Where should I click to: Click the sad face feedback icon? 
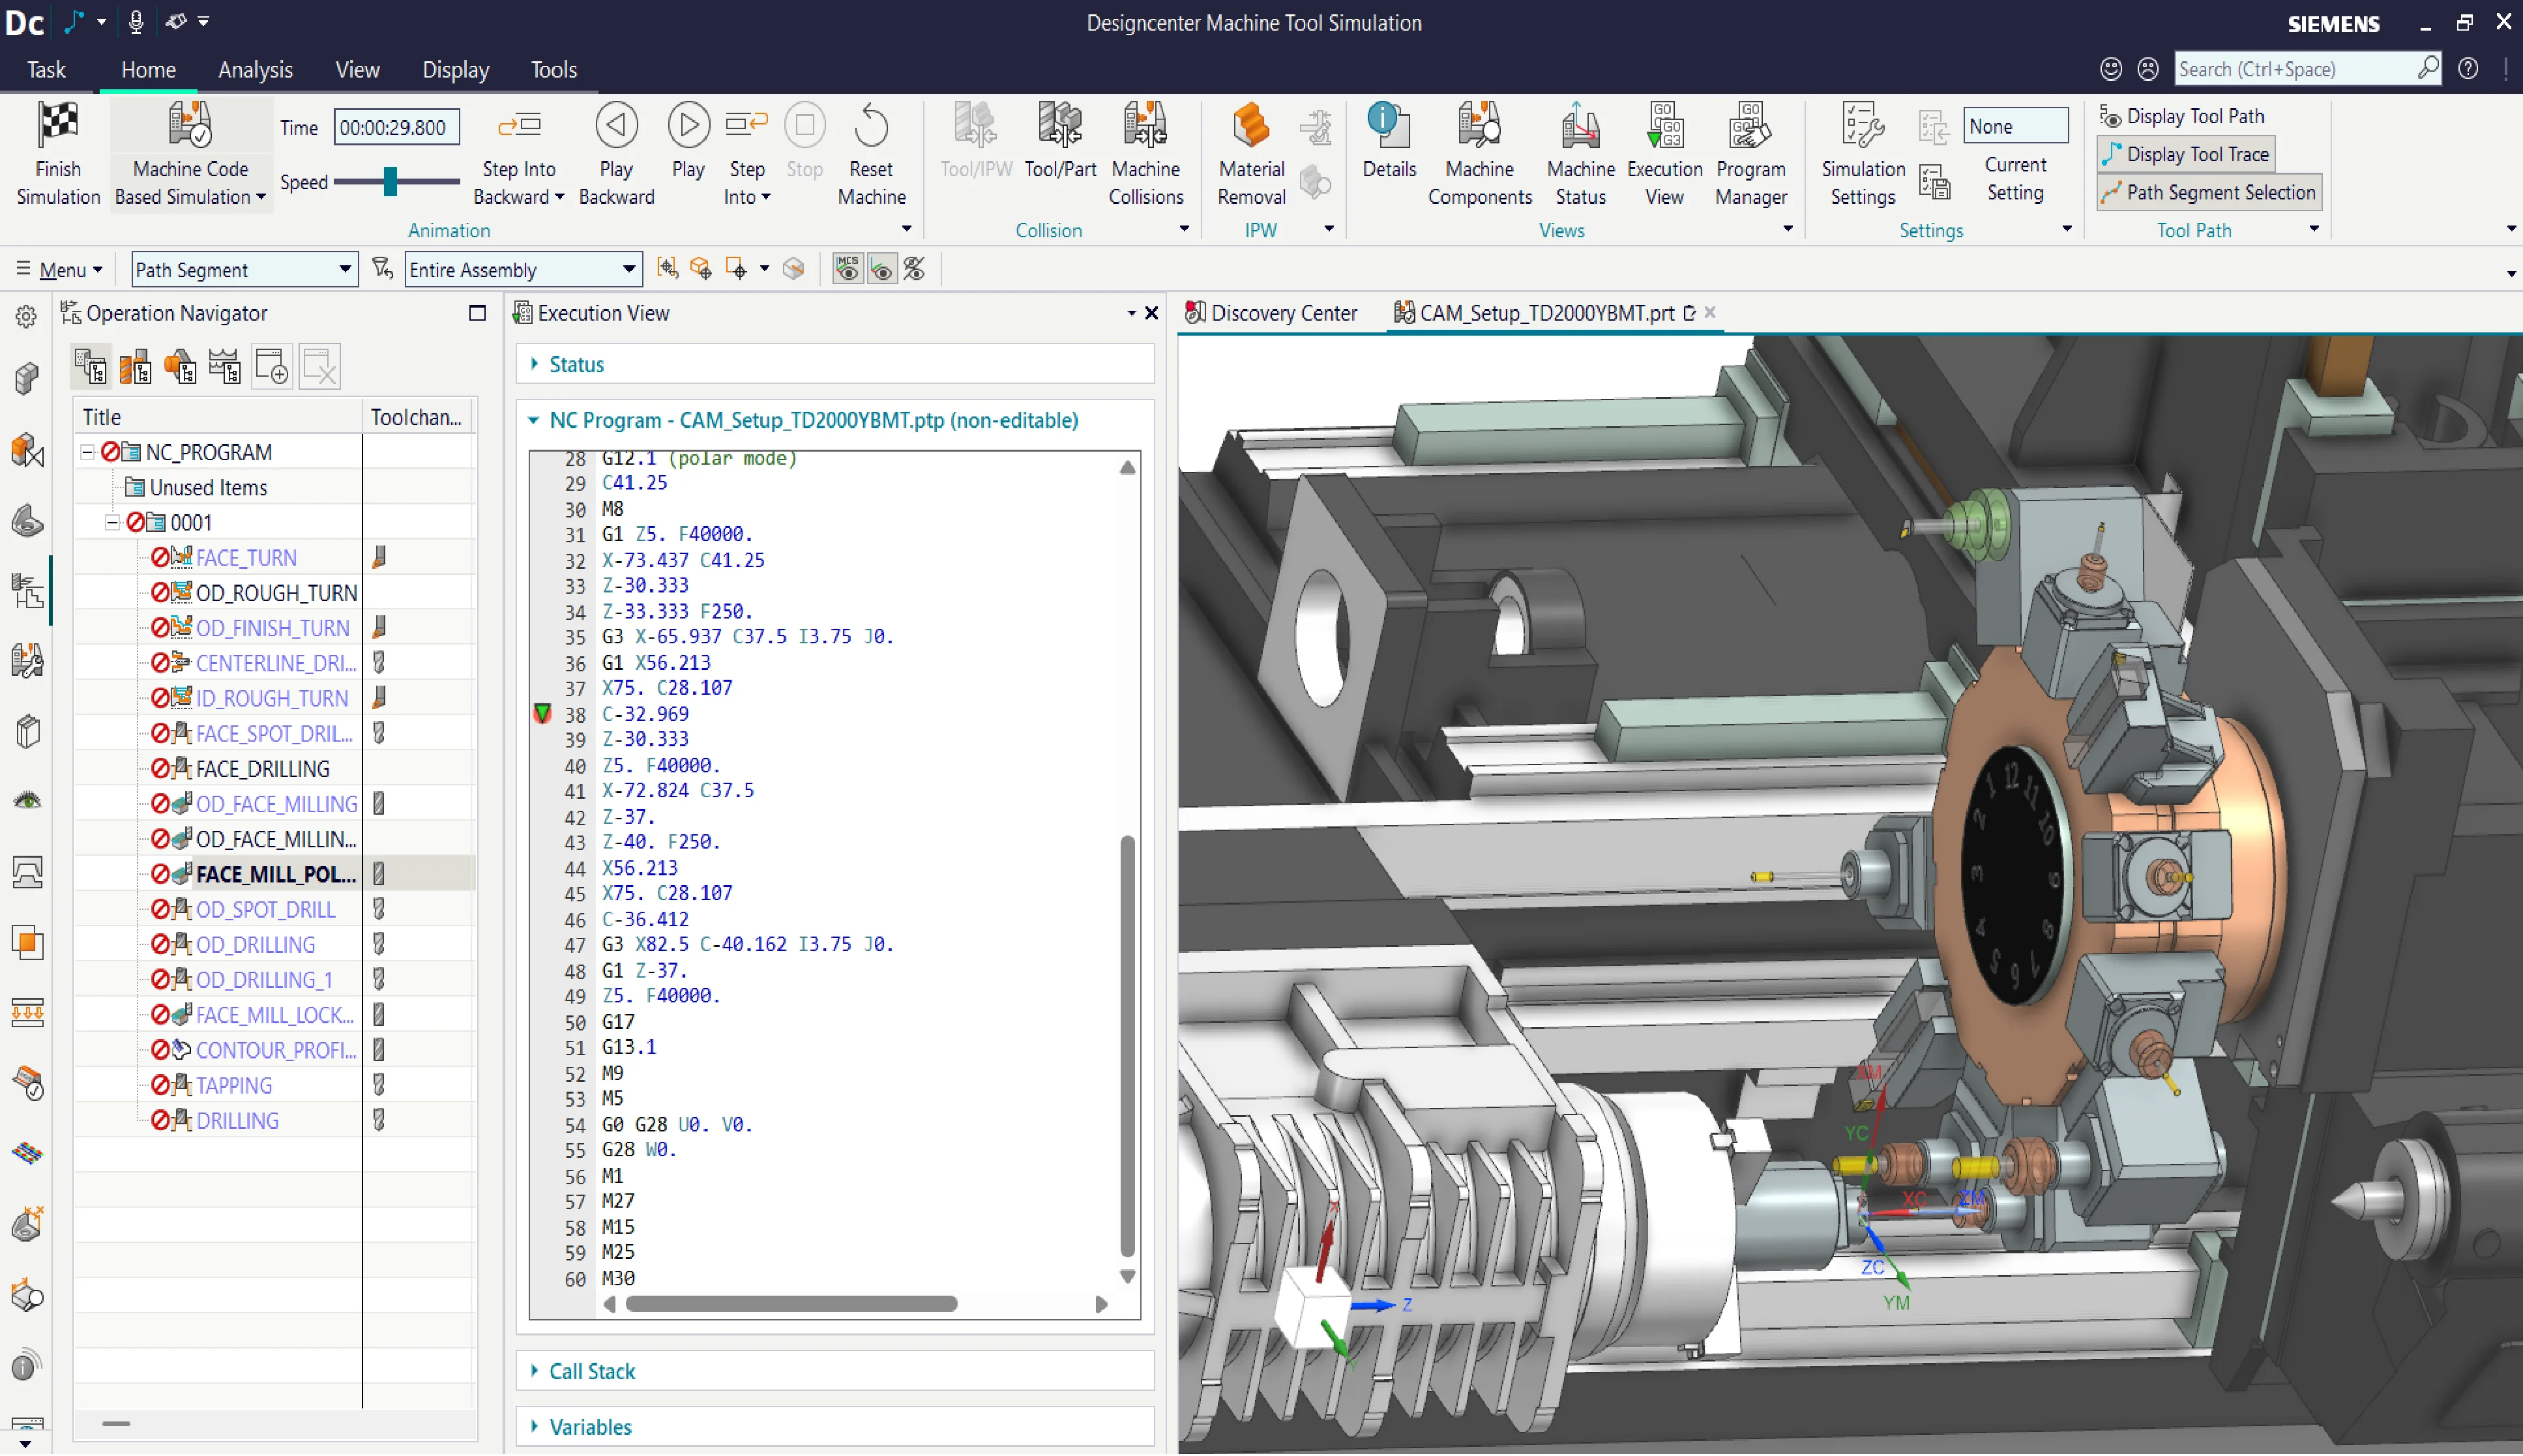coord(2147,69)
